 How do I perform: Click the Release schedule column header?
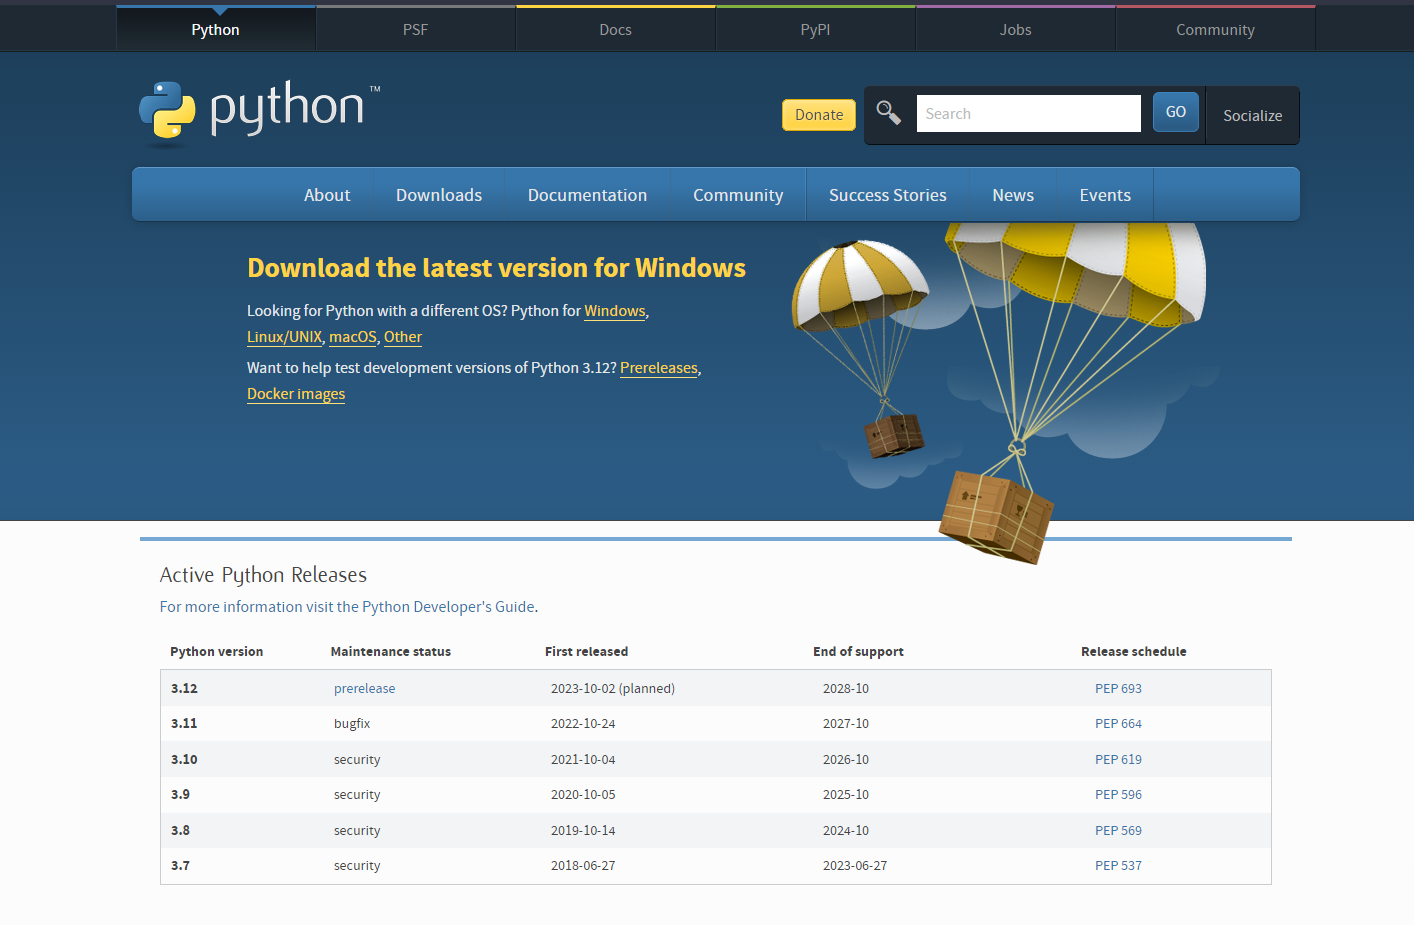[x=1134, y=652]
